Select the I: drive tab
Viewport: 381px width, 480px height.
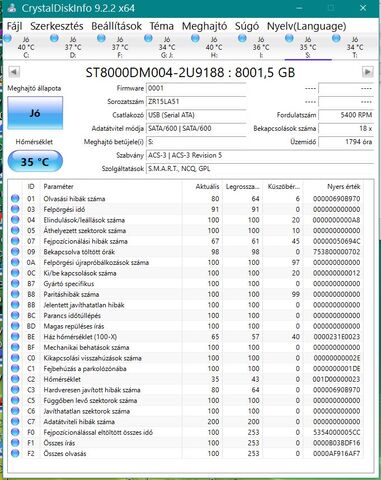261,47
